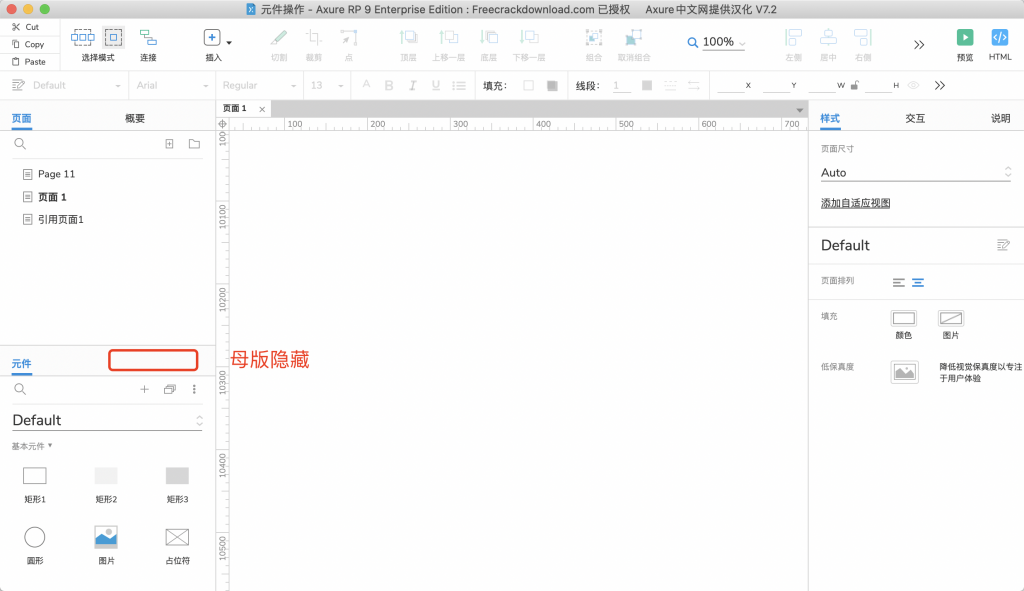Open the toolbar overflow (>>) button
This screenshot has height=591, width=1024.
(919, 45)
